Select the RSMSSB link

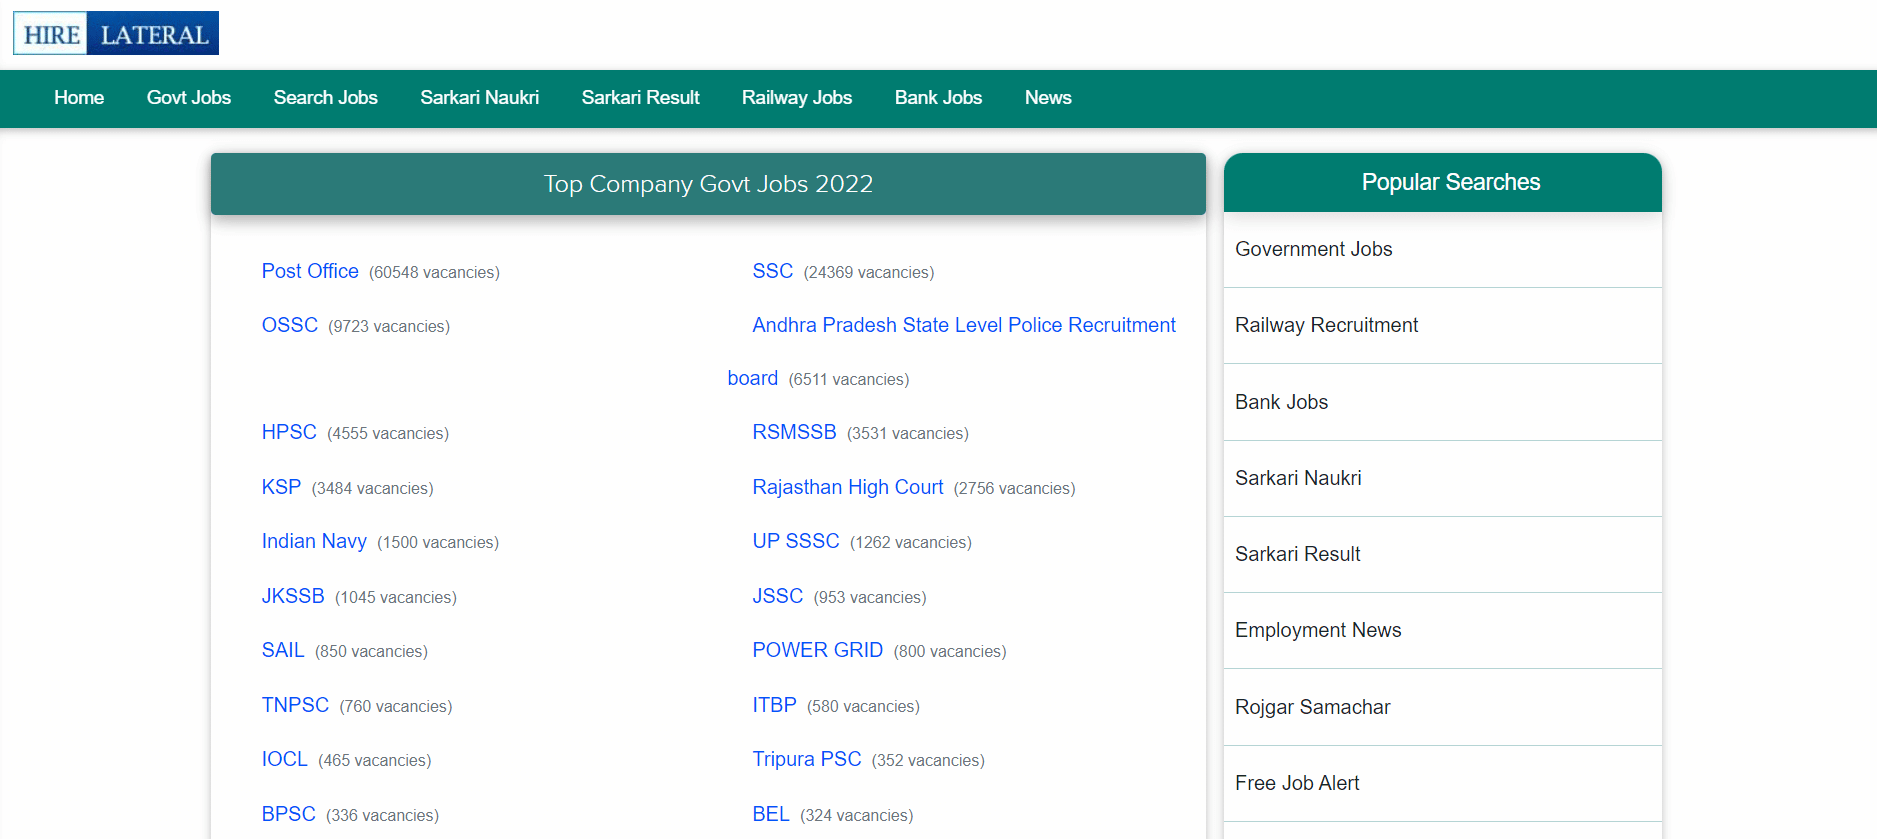[794, 432]
